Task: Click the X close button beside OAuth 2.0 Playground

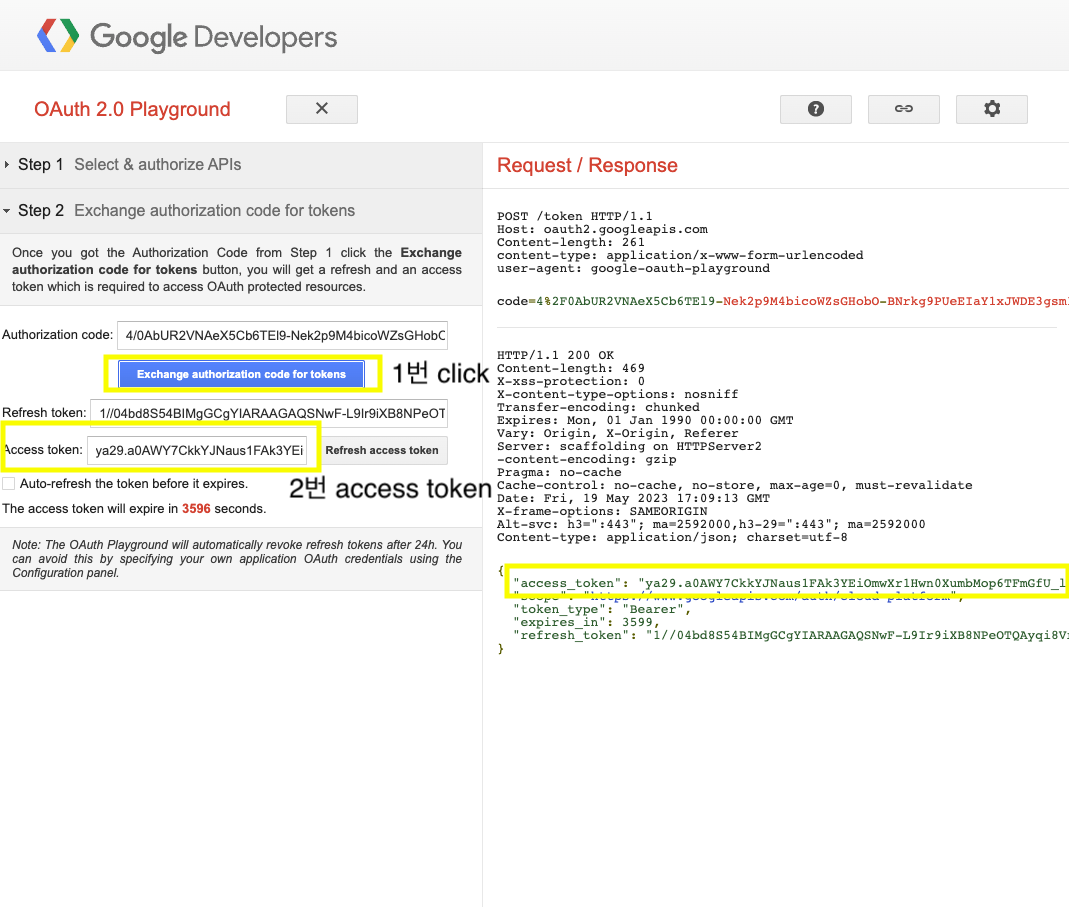Action: click(322, 109)
